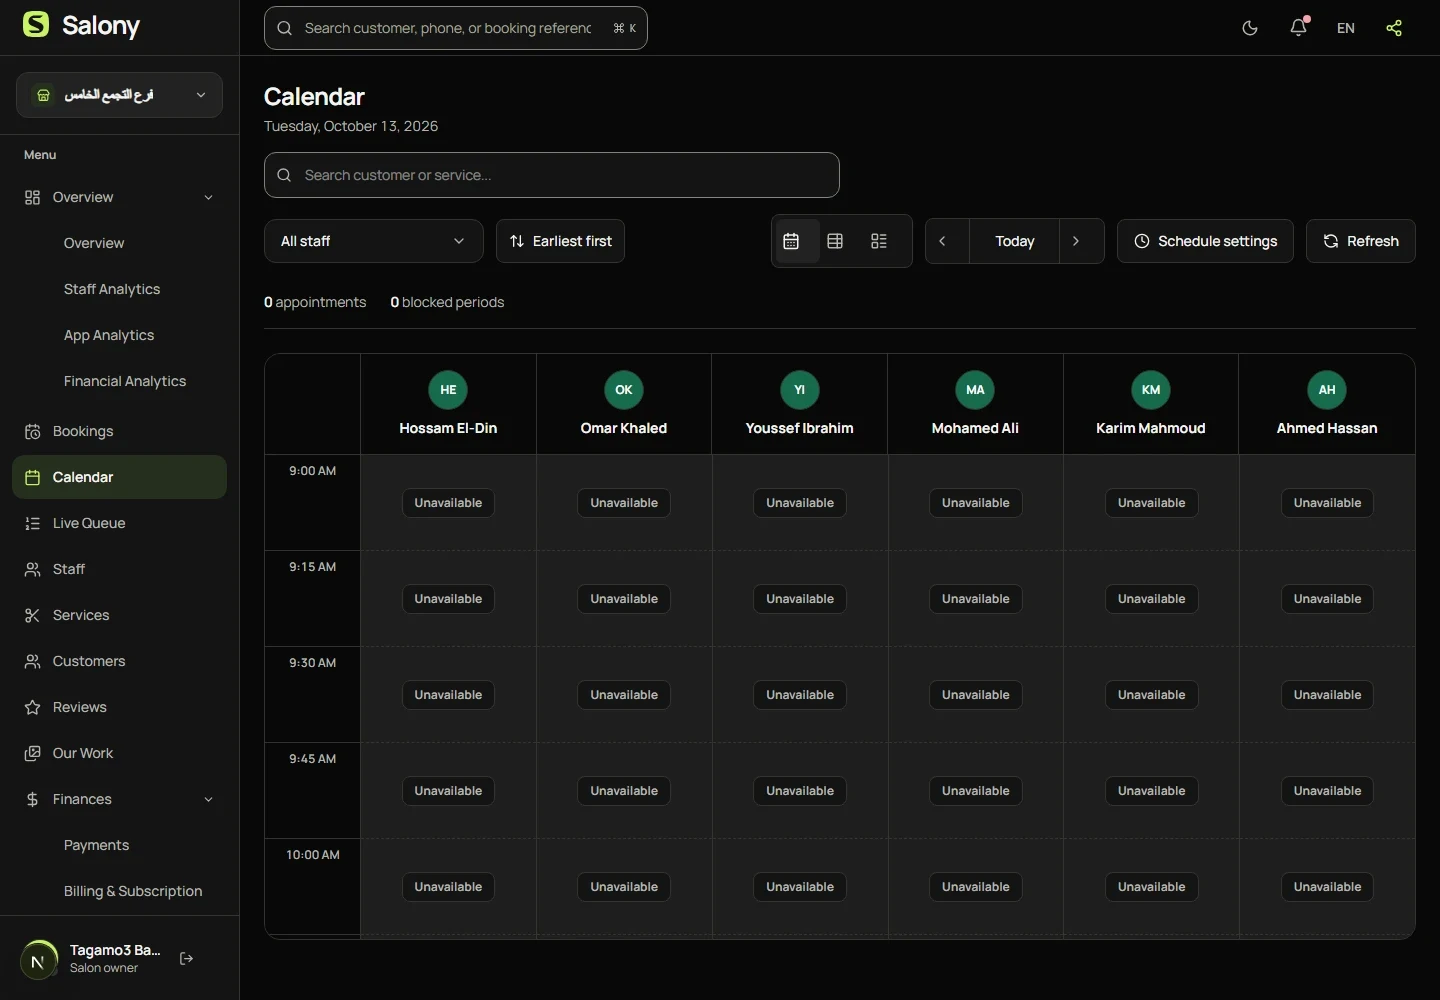Open Our Work gallery page
1440x1000 pixels.
119,753
